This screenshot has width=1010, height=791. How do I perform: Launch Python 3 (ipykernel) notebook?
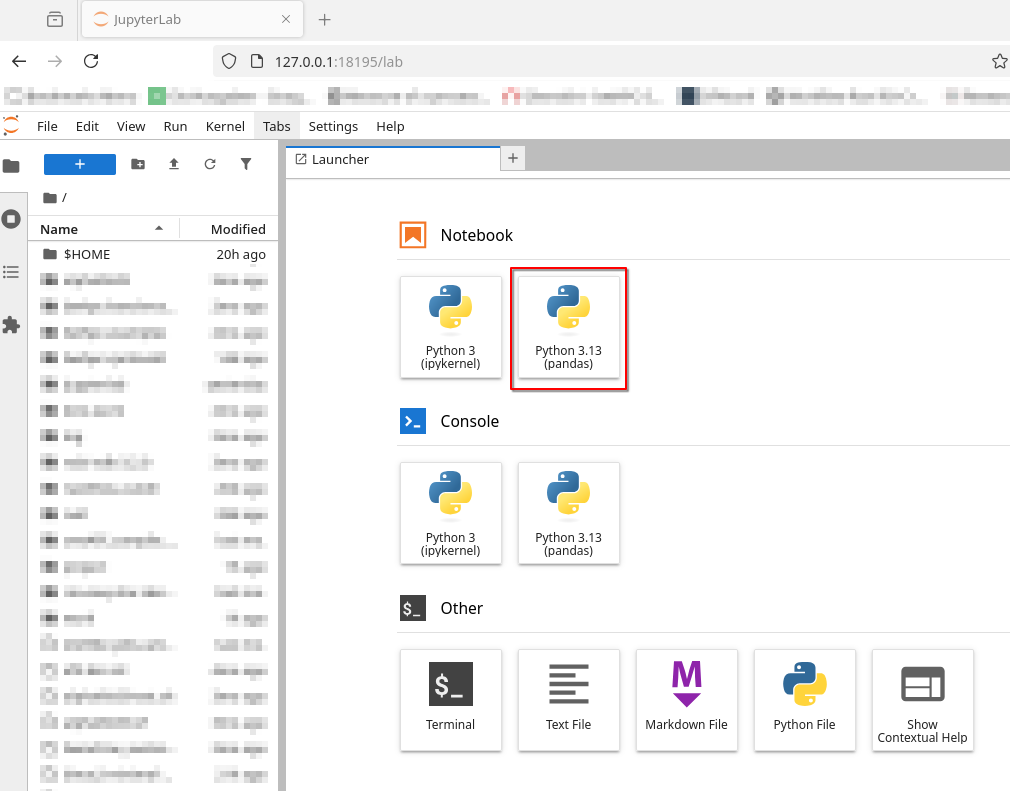tap(451, 327)
